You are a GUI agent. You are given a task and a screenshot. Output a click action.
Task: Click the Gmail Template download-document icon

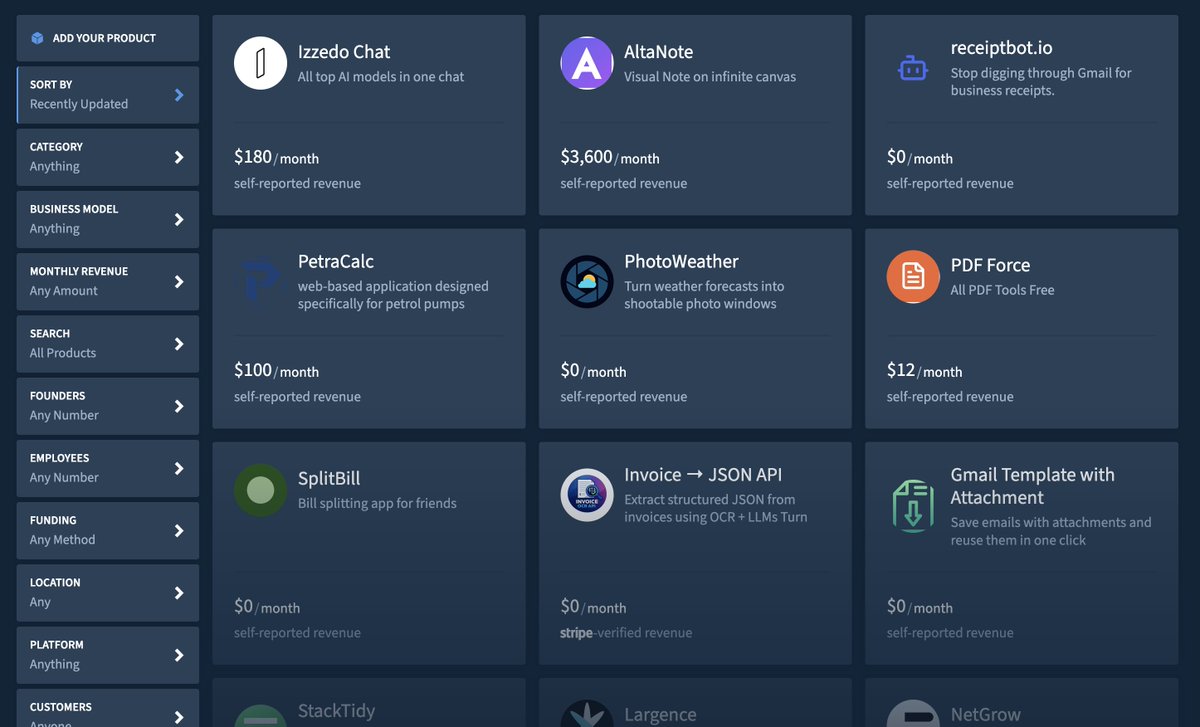913,505
